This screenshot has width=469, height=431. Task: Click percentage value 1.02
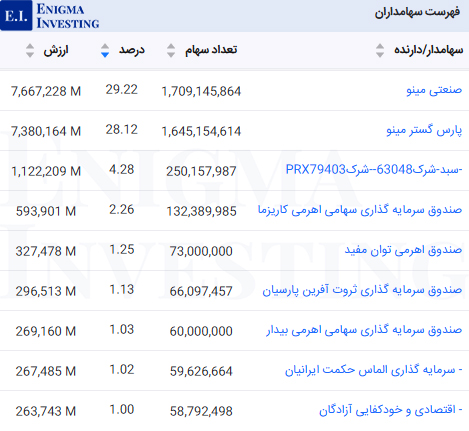coord(122,370)
